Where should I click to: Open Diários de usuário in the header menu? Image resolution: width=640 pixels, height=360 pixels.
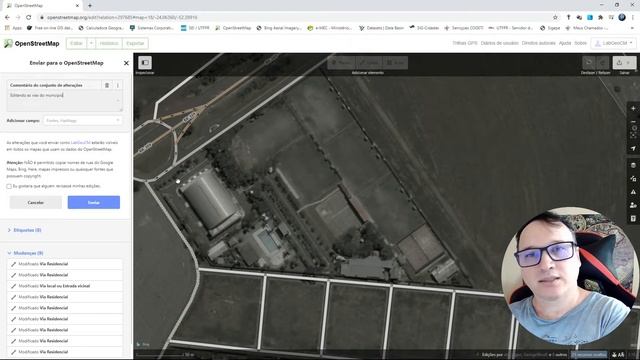500,43
